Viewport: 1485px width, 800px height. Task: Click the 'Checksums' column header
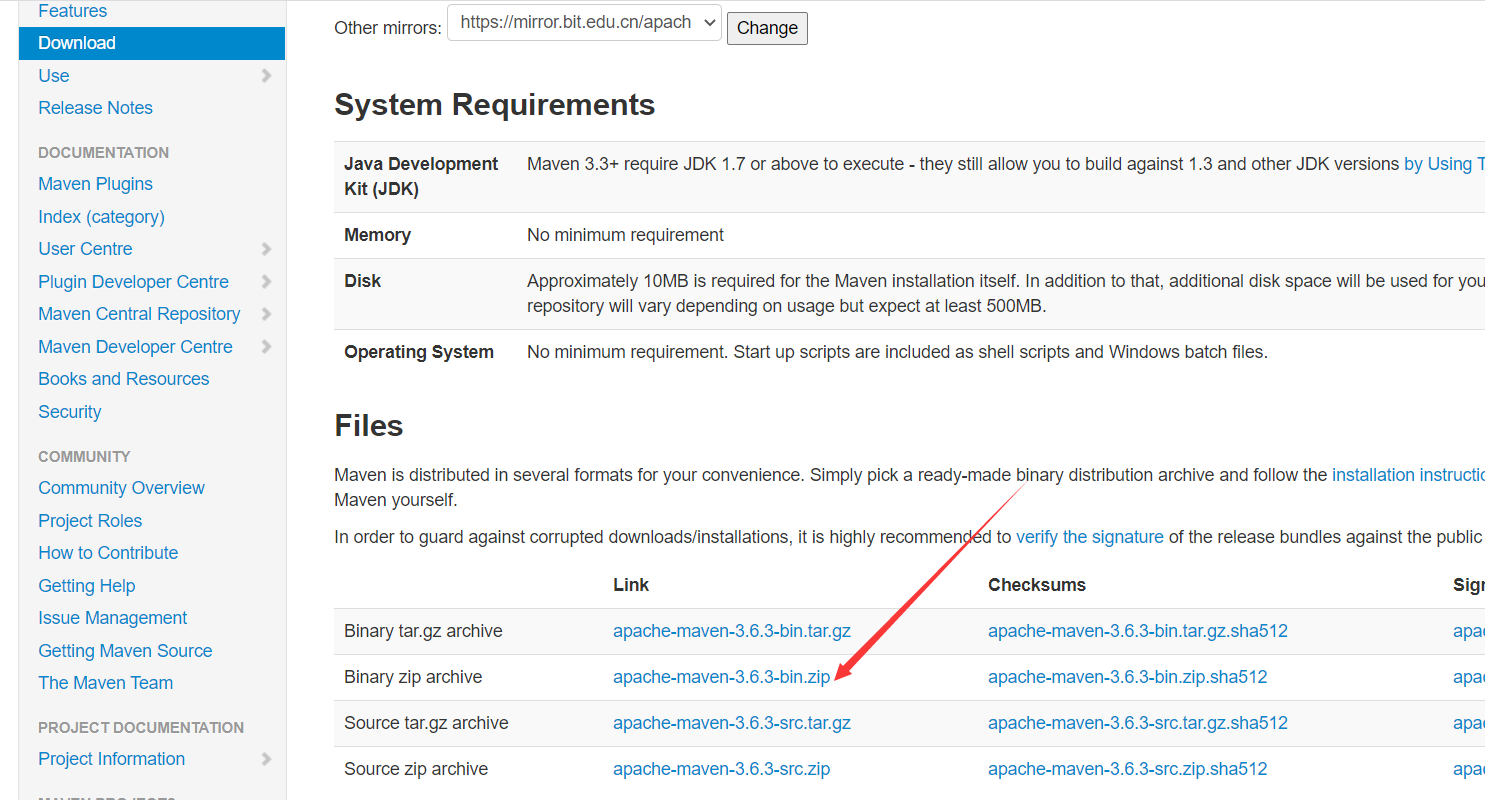click(x=1037, y=585)
